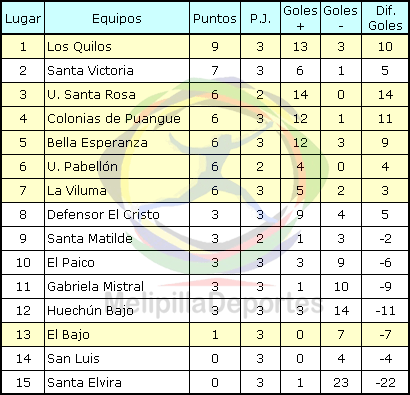The width and height of the screenshot is (410, 395).
Task: Click U. Pabellón team name
Action: pyautogui.click(x=82, y=166)
